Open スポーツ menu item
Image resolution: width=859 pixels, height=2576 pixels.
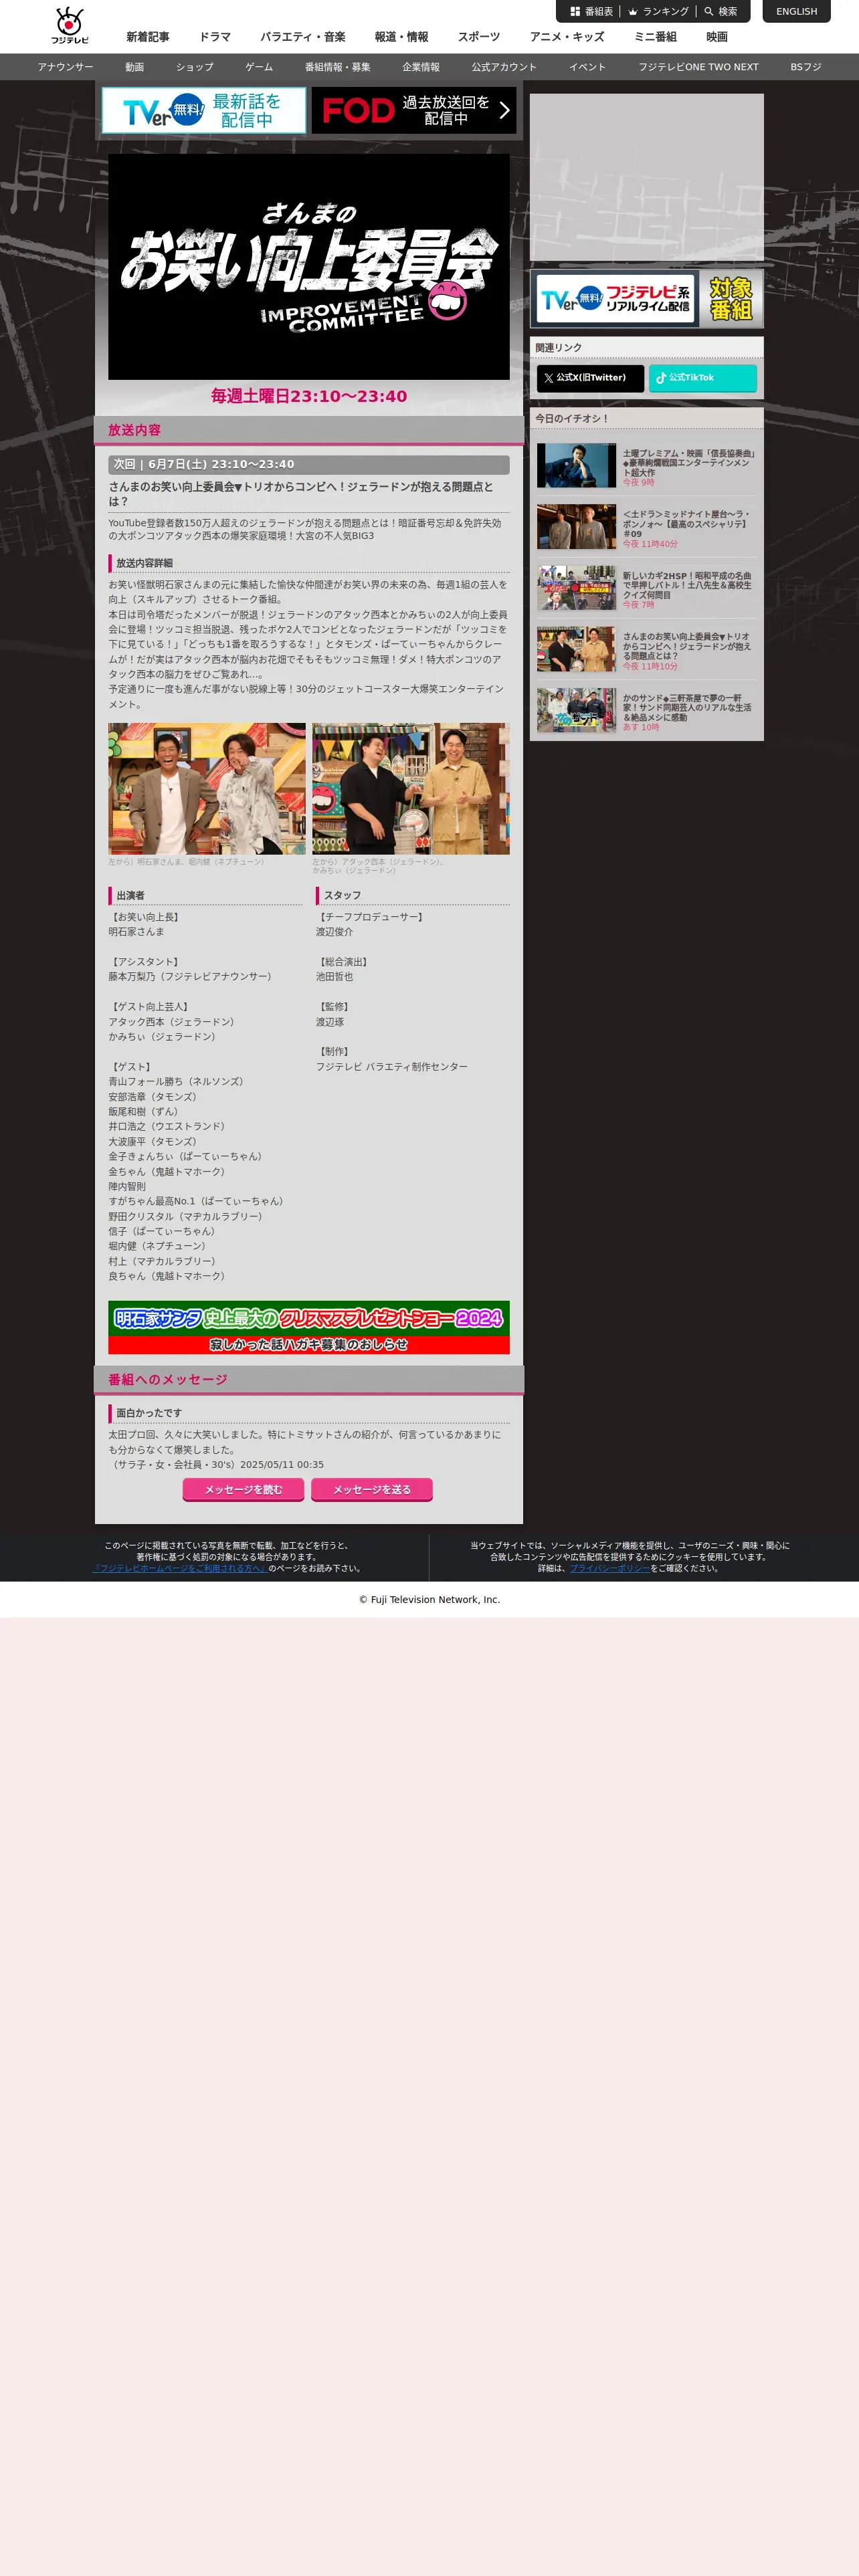tap(479, 37)
